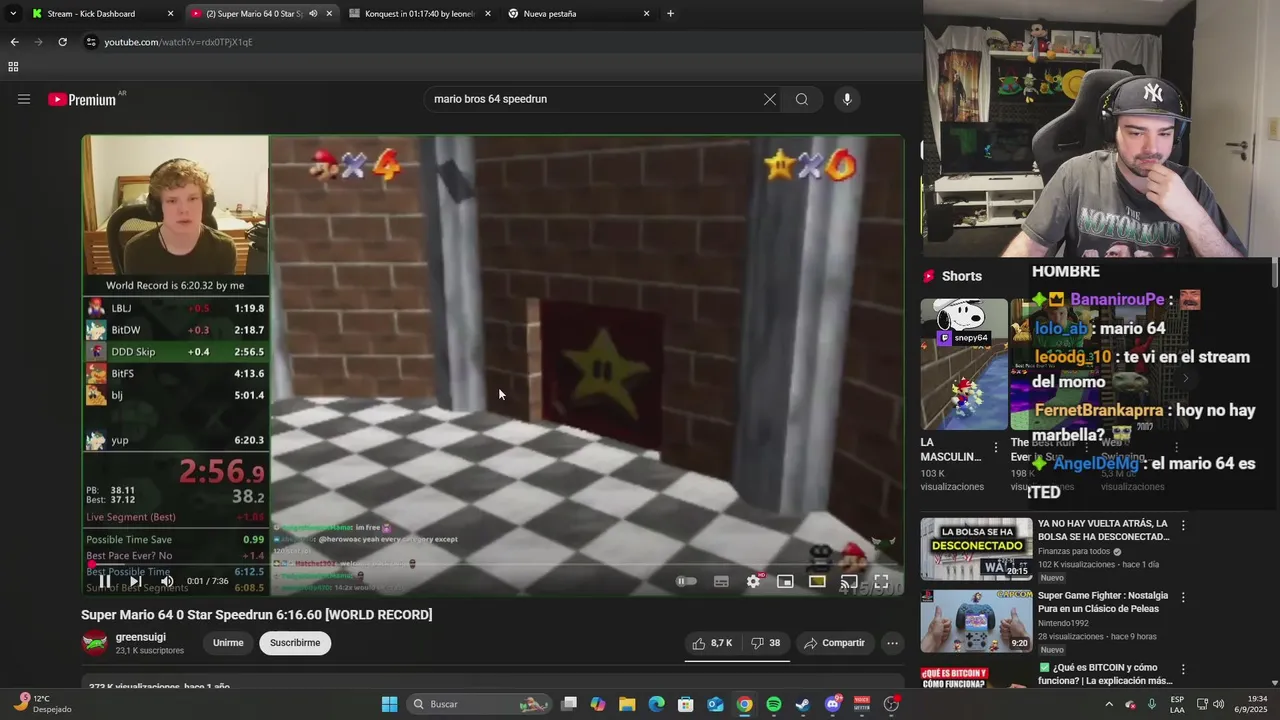Image resolution: width=1280 pixels, height=720 pixels.
Task: Open a new browser tab
Action: [670, 14]
